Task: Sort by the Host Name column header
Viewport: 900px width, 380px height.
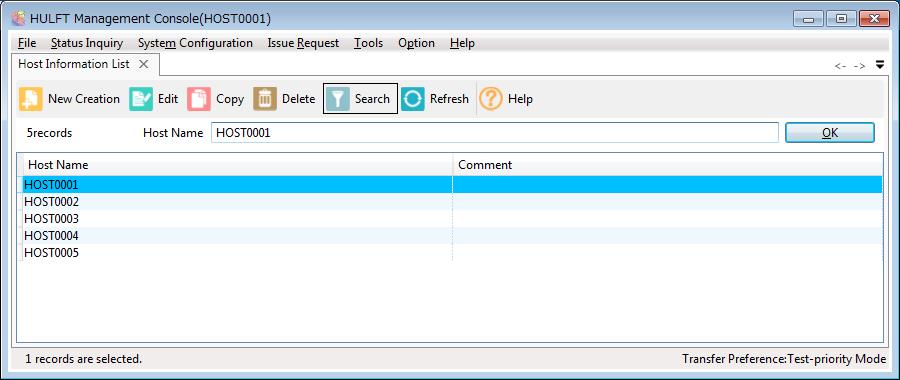Action: 237,165
